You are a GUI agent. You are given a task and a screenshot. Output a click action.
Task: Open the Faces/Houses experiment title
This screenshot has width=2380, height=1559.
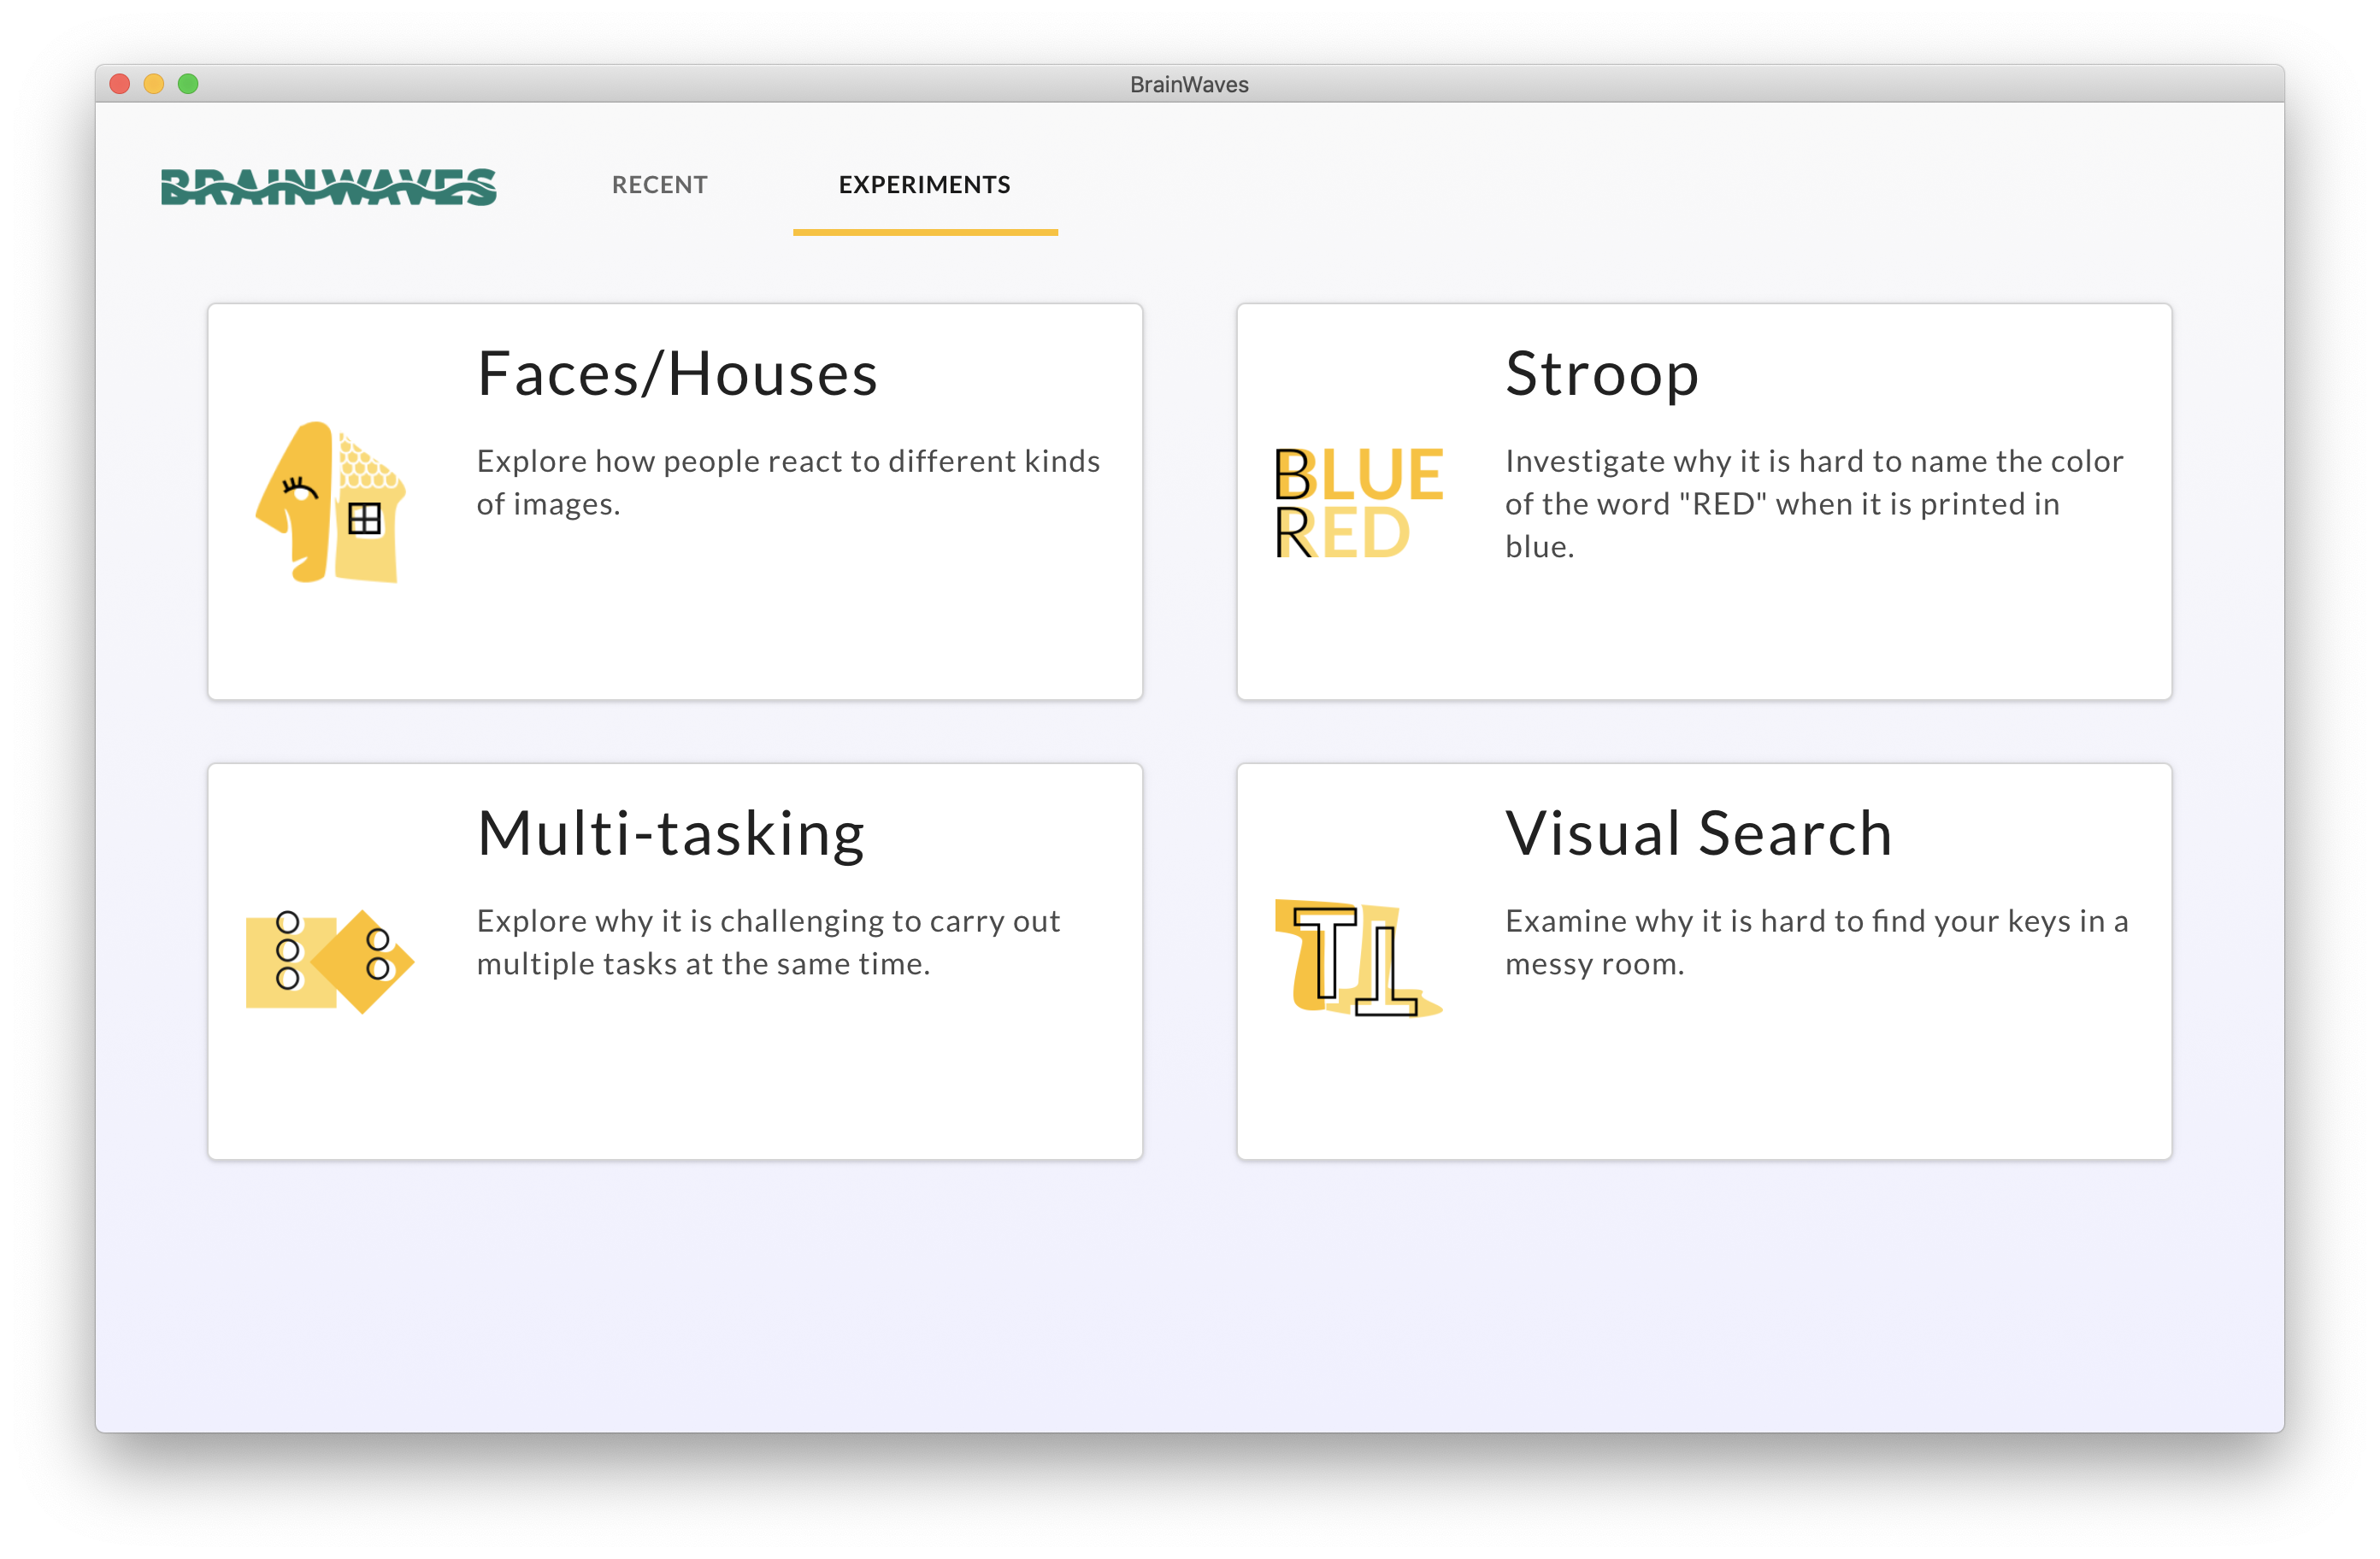[677, 374]
